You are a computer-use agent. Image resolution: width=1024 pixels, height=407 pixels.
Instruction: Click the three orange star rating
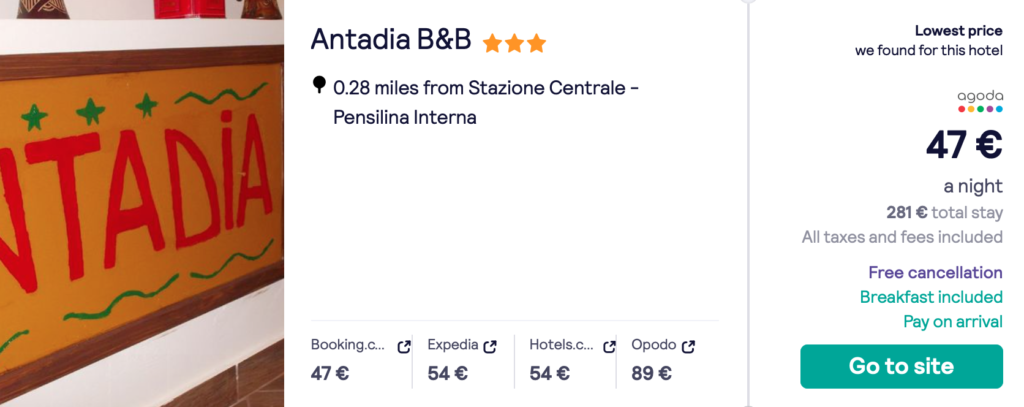click(x=514, y=43)
